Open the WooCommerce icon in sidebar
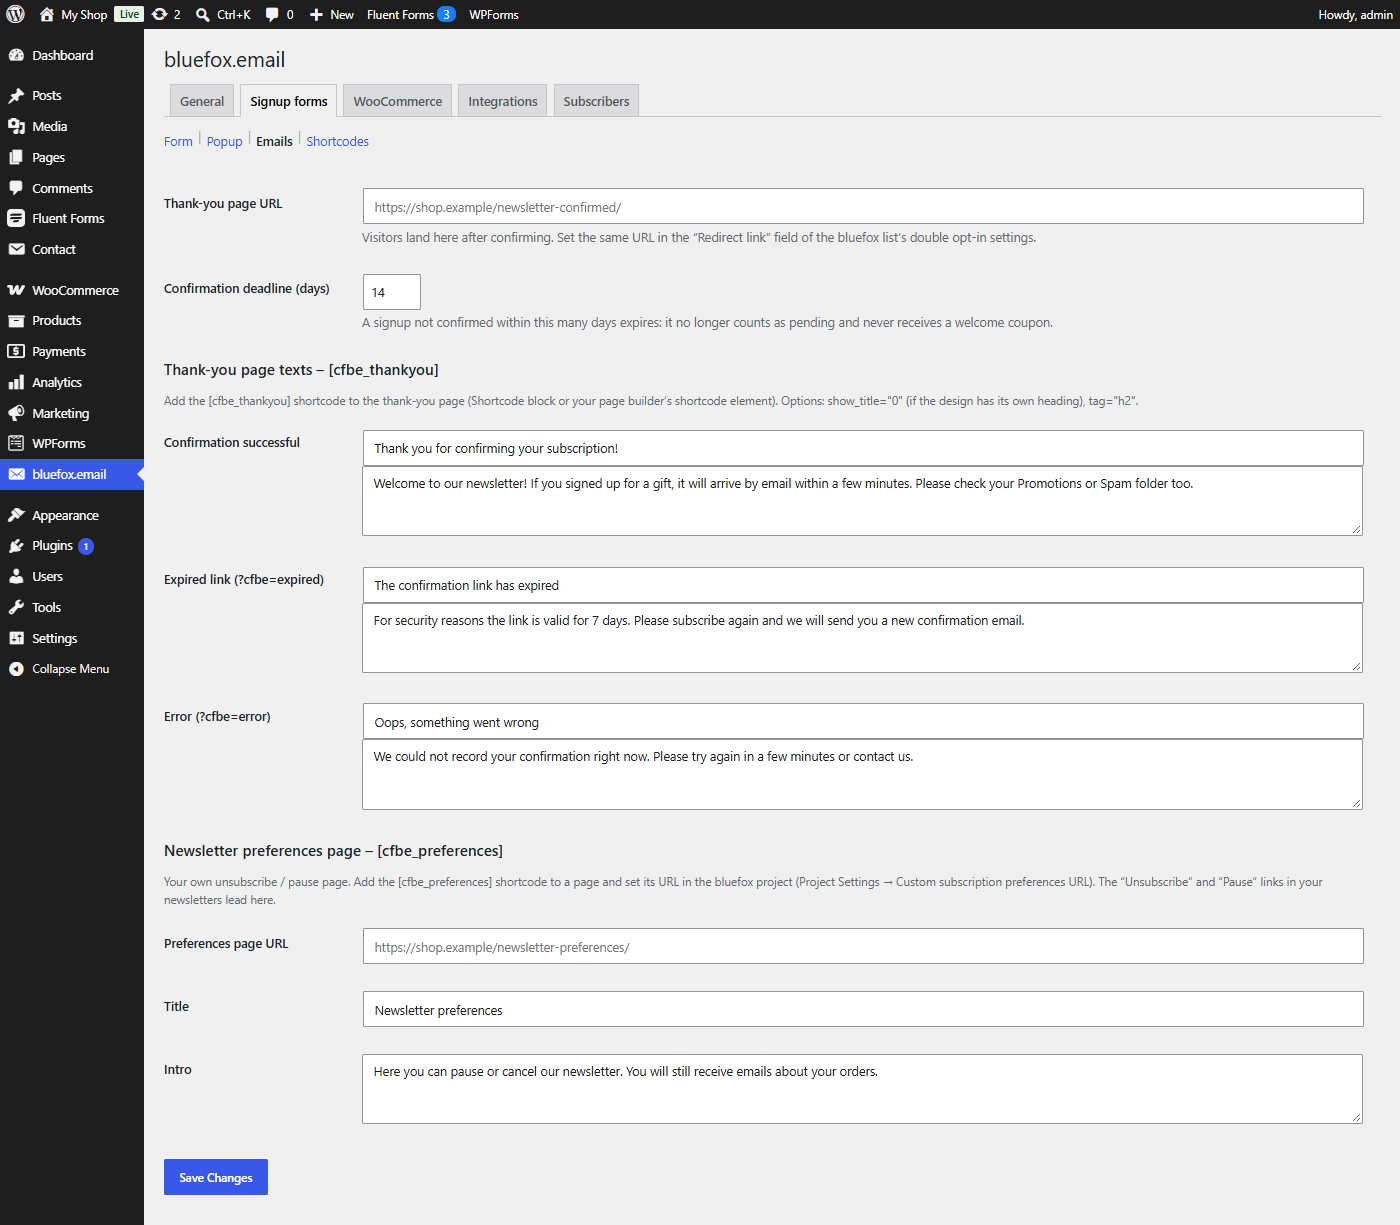Image resolution: width=1400 pixels, height=1225 pixels. 16,290
